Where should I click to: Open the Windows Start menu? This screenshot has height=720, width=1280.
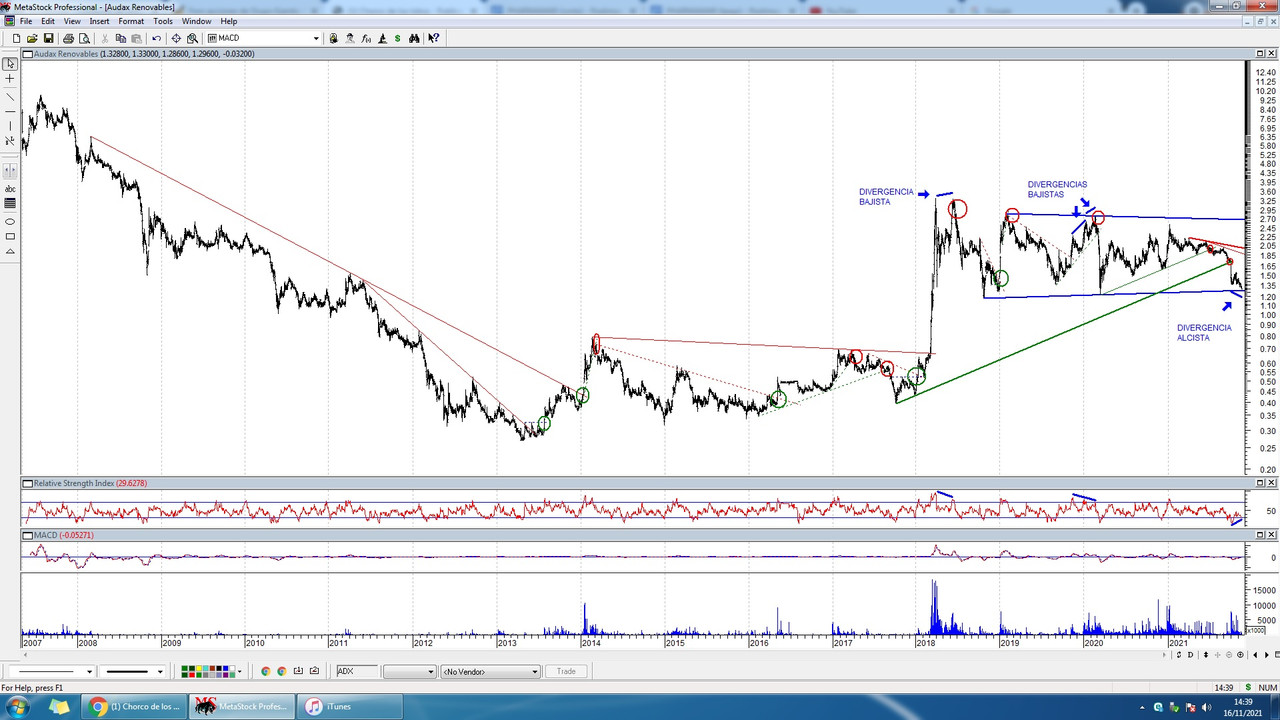coord(19,706)
